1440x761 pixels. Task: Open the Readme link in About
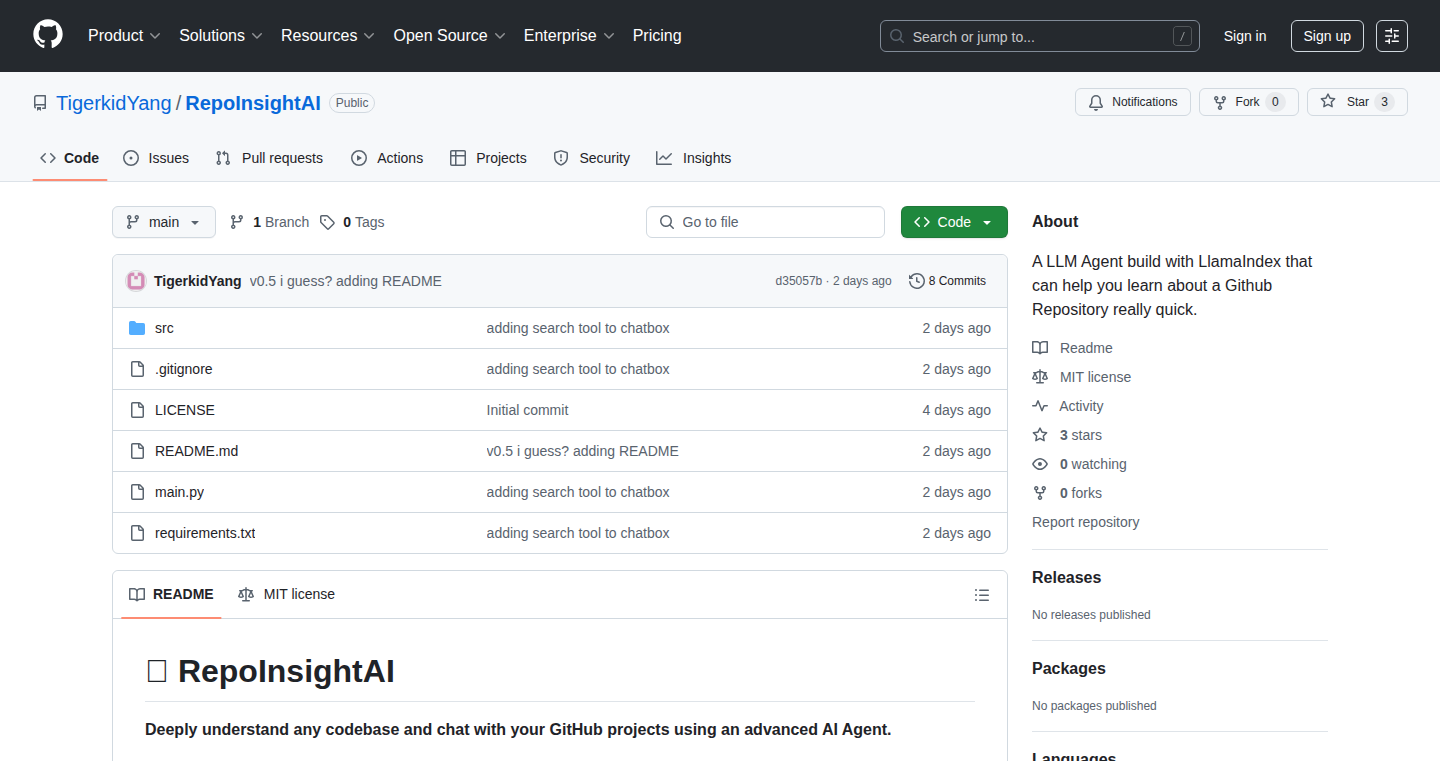coord(1072,348)
